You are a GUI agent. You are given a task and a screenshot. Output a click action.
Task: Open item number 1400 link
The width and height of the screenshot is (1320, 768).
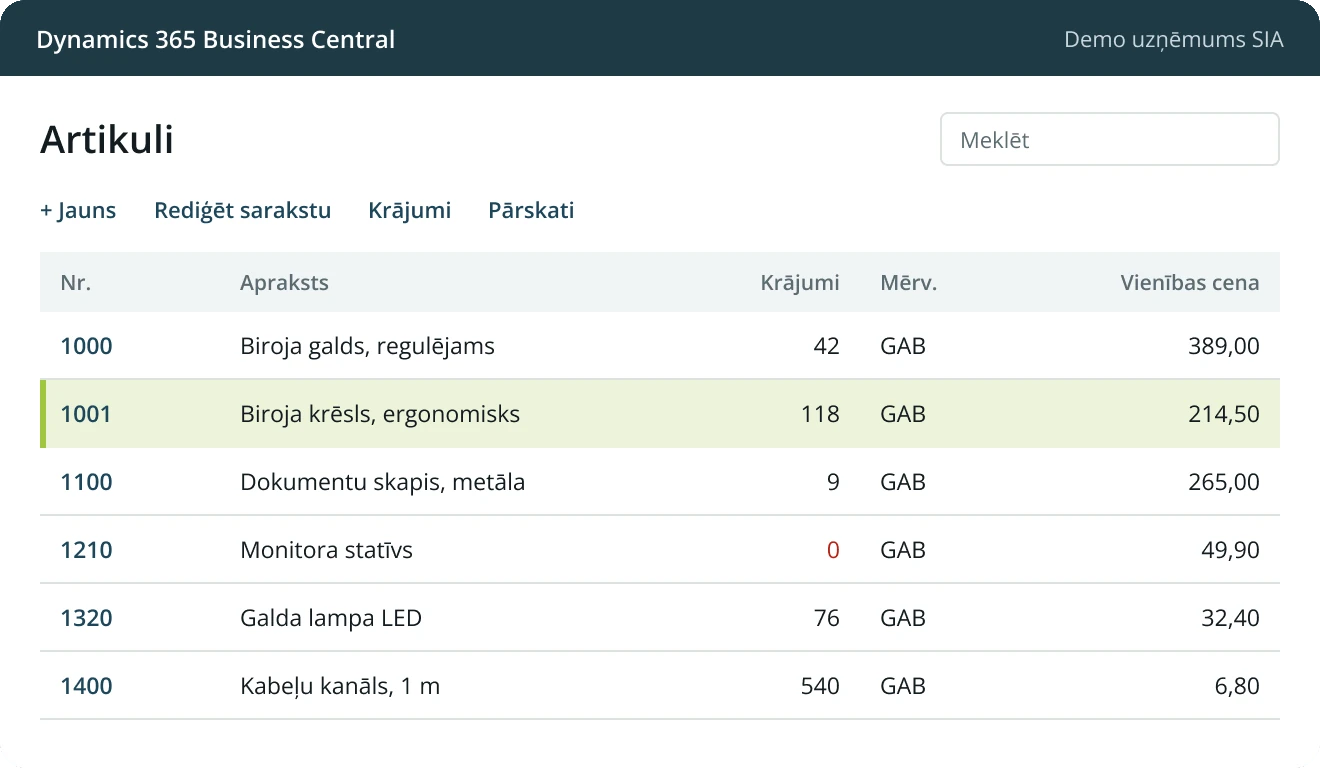86,686
